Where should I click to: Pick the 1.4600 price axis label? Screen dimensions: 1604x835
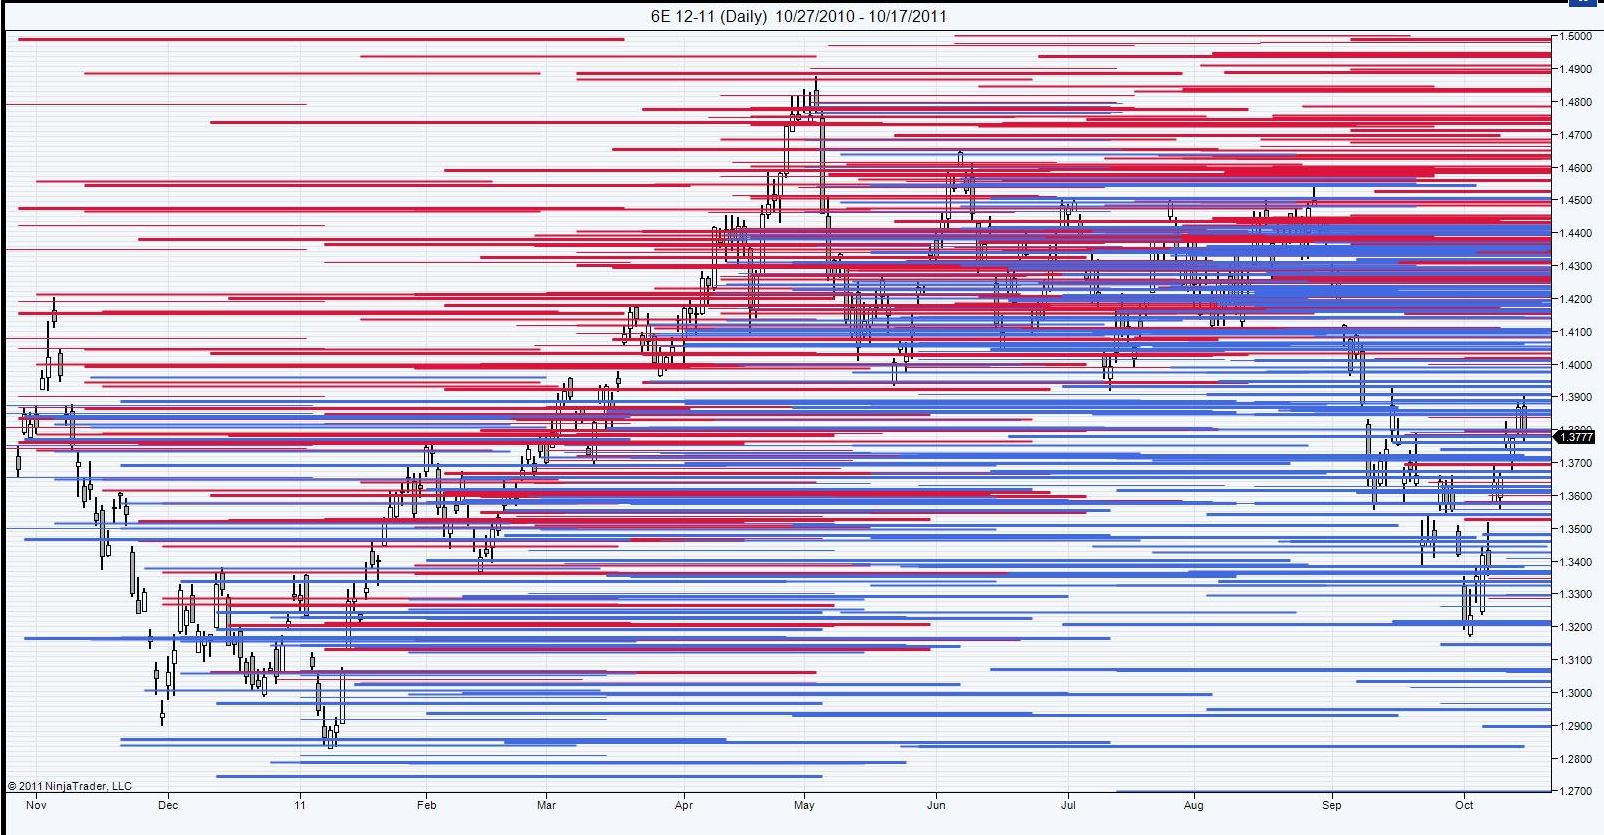(1576, 168)
